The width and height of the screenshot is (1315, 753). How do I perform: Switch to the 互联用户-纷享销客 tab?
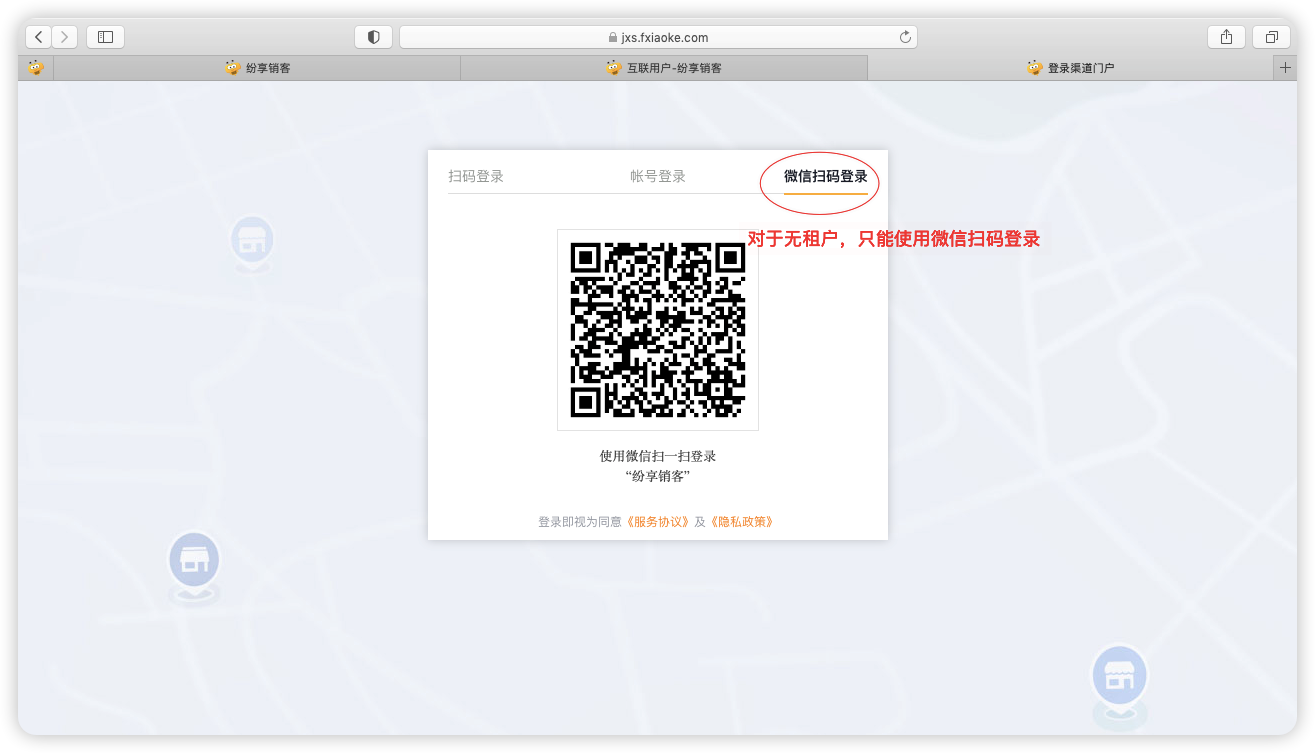[664, 68]
